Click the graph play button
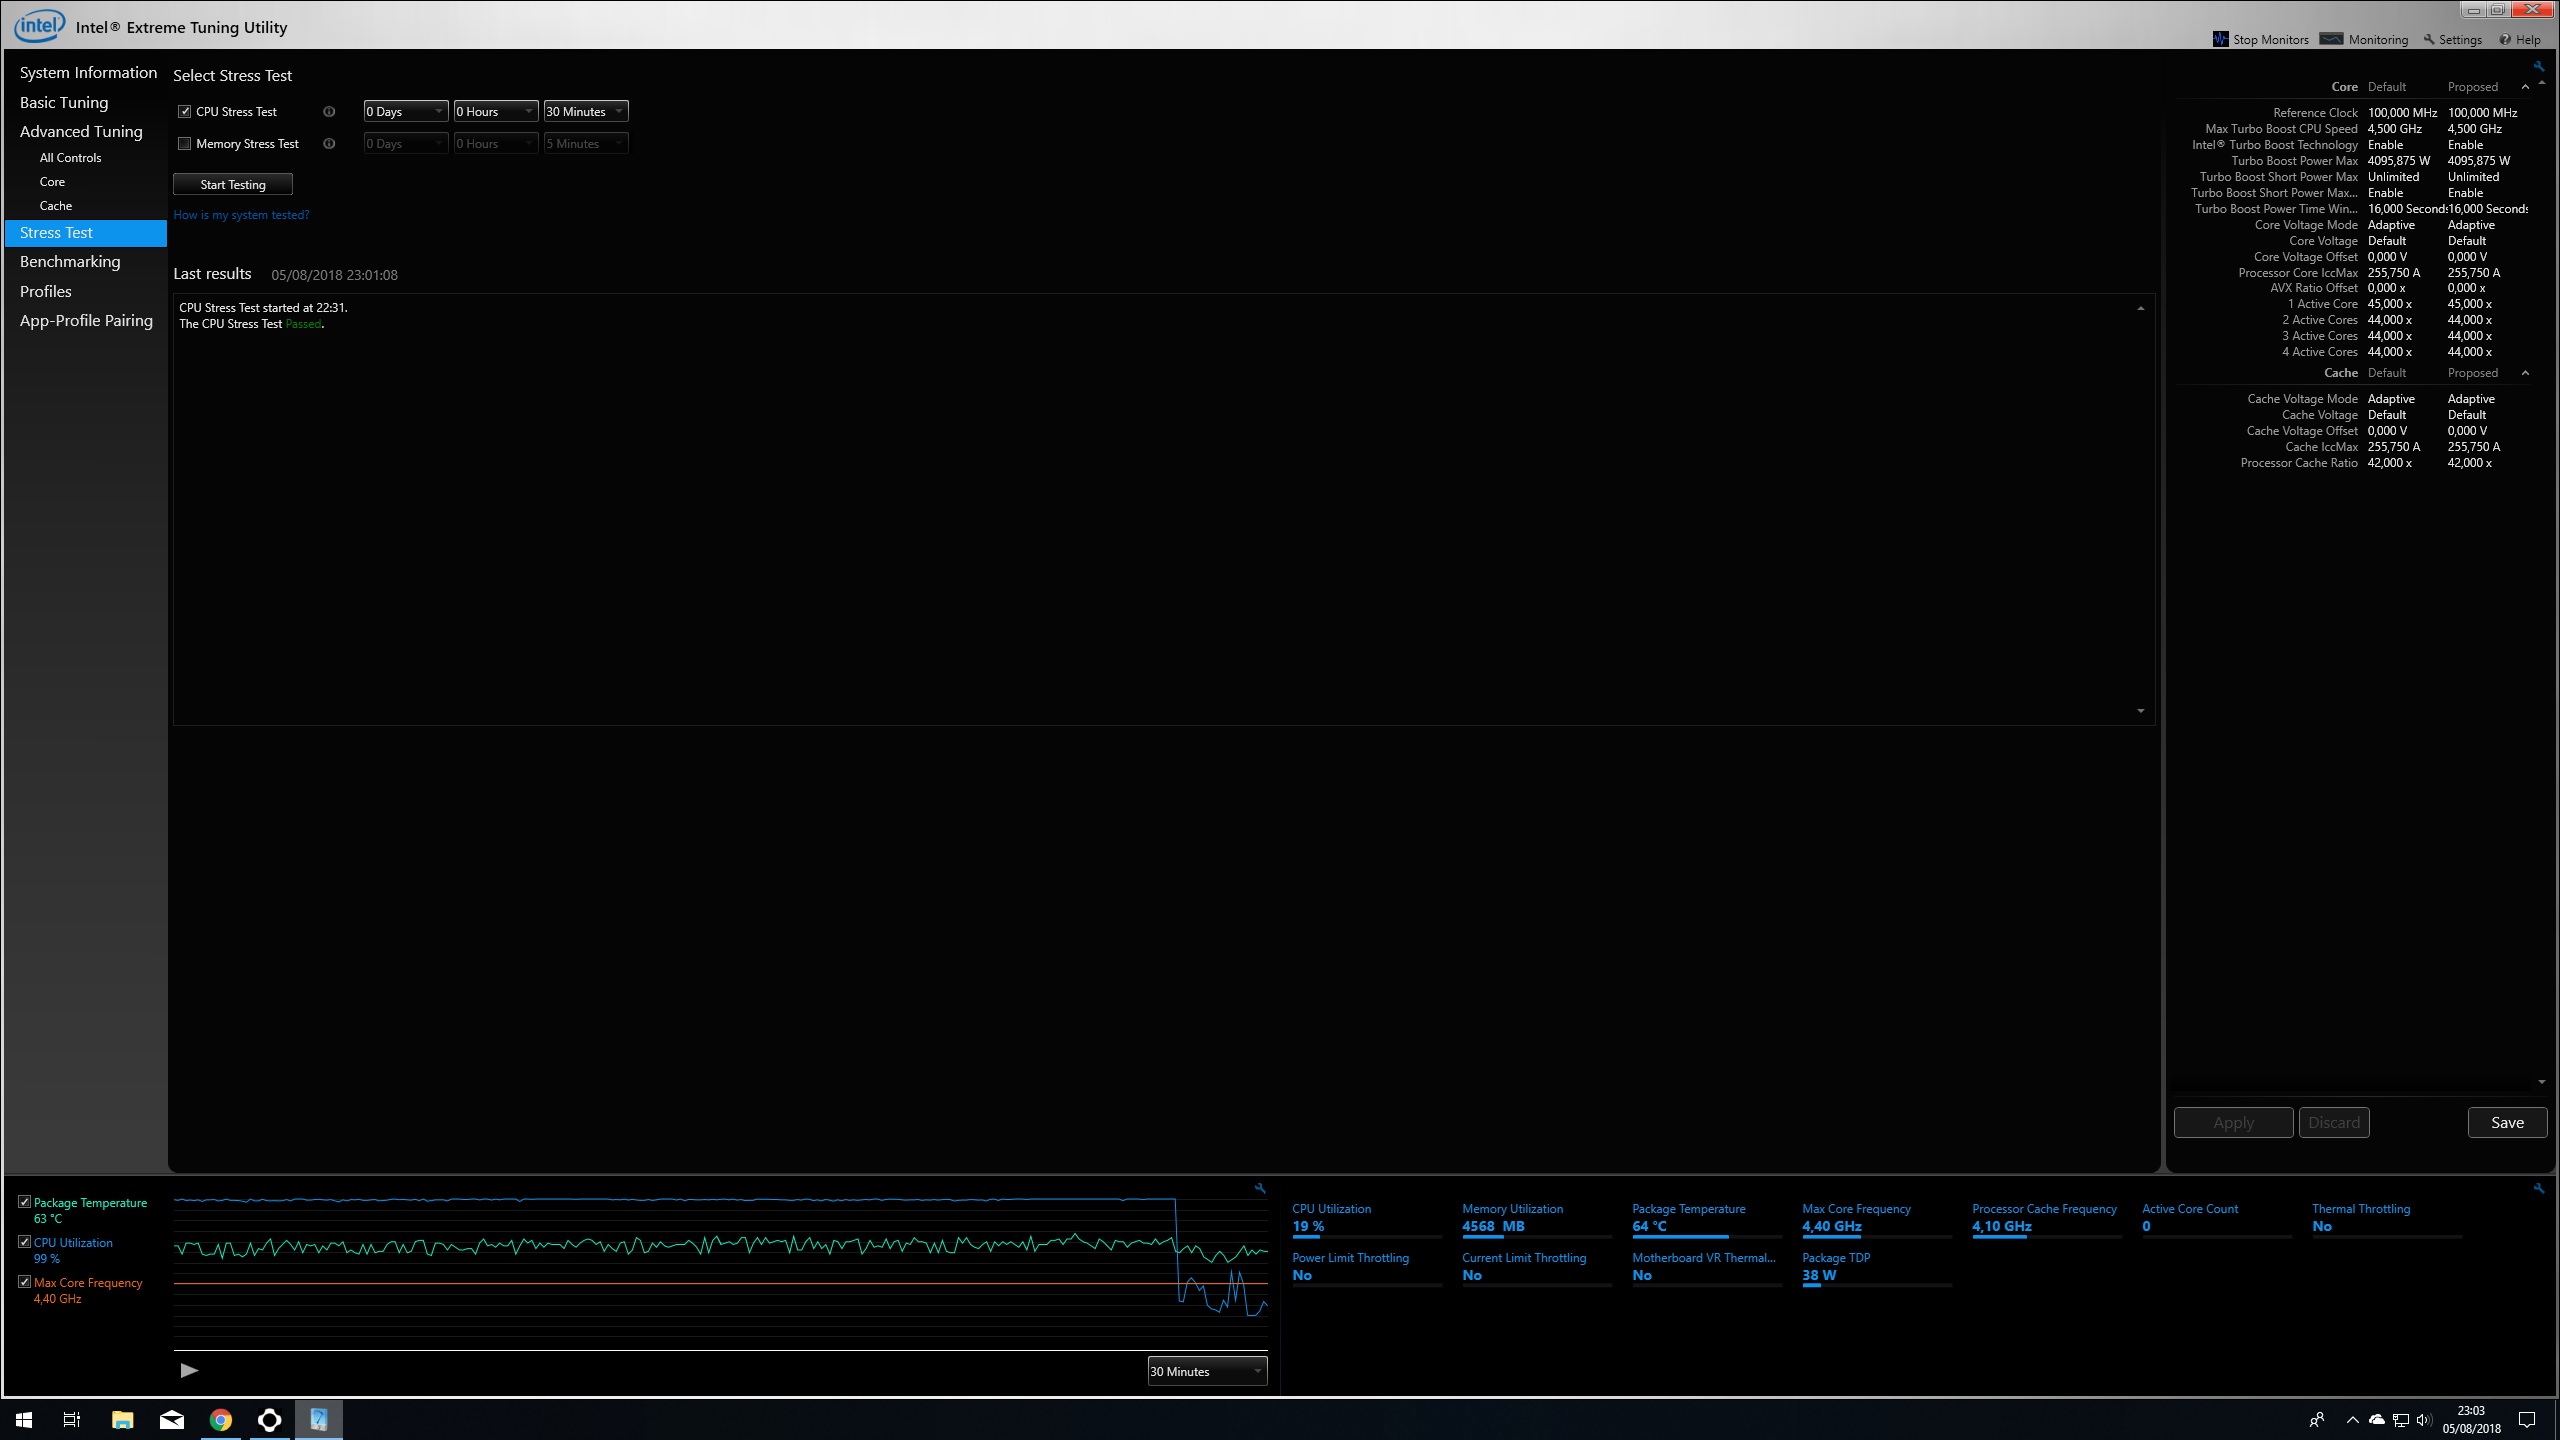2560x1440 pixels. [189, 1371]
